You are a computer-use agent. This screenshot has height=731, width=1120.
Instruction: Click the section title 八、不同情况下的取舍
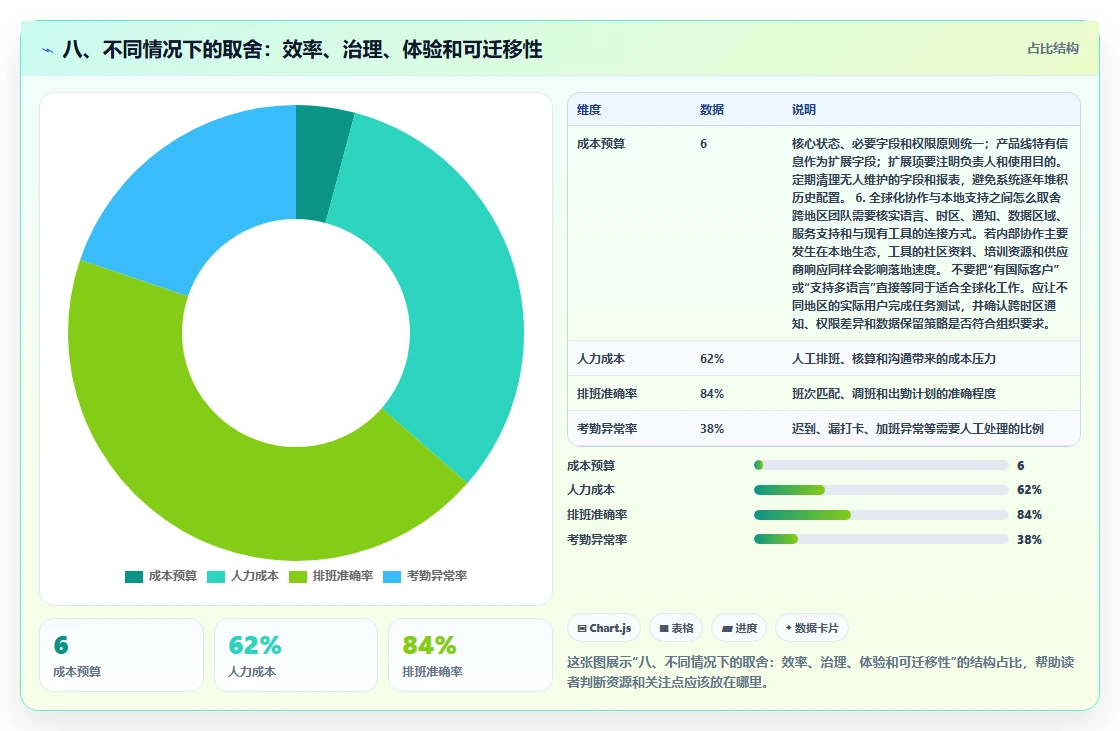click(x=303, y=49)
